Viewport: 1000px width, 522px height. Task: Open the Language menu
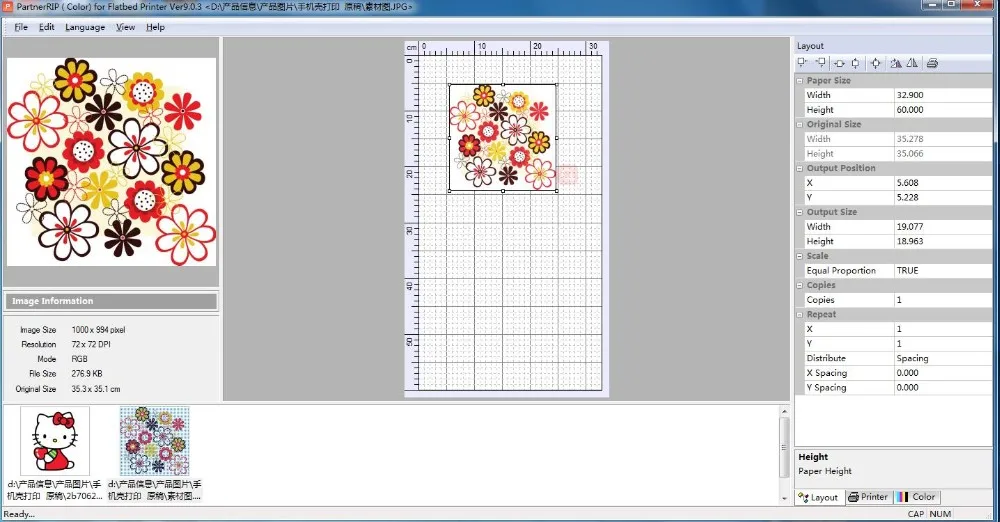click(85, 27)
